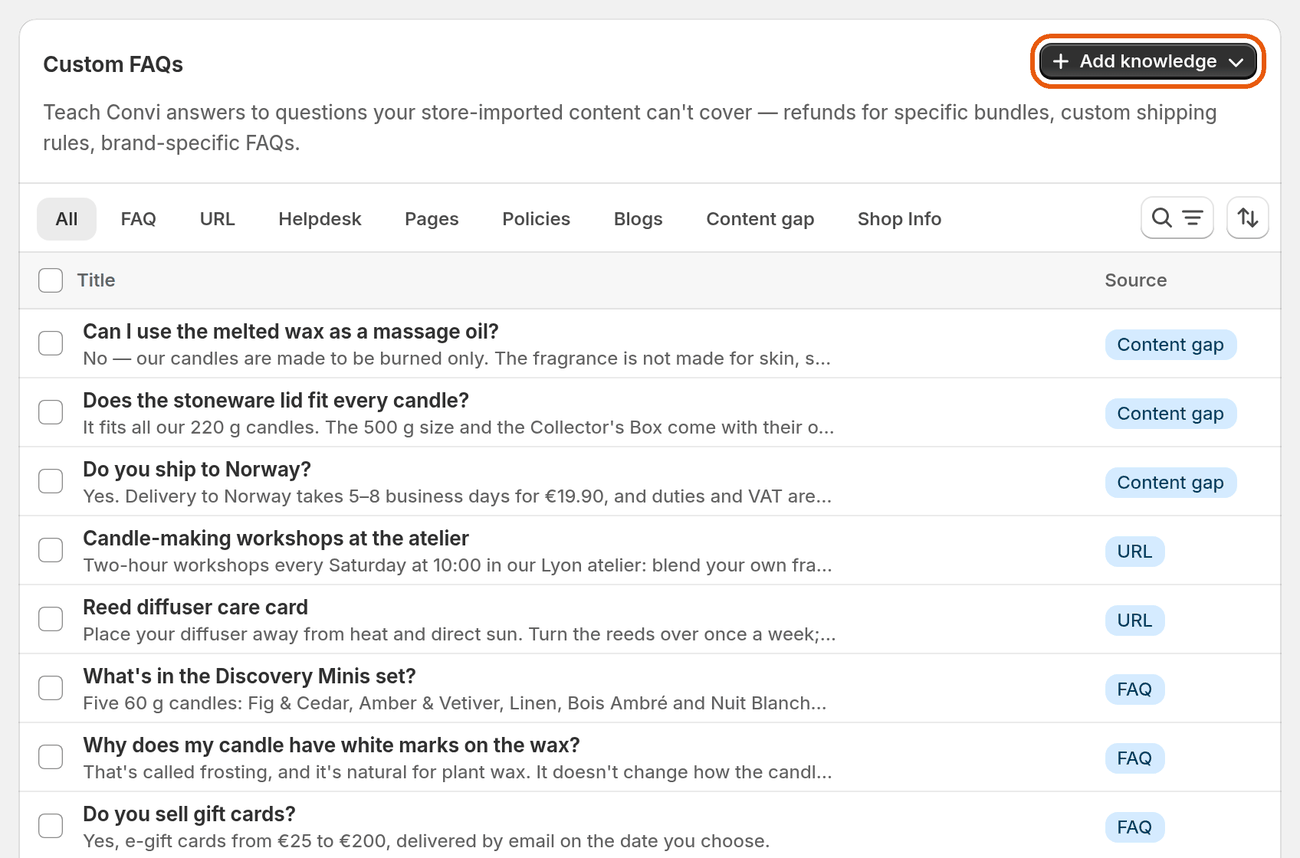Open "What's in the Discovery Minis set?"
Screen dimensions: 1300x858
pos(249,677)
